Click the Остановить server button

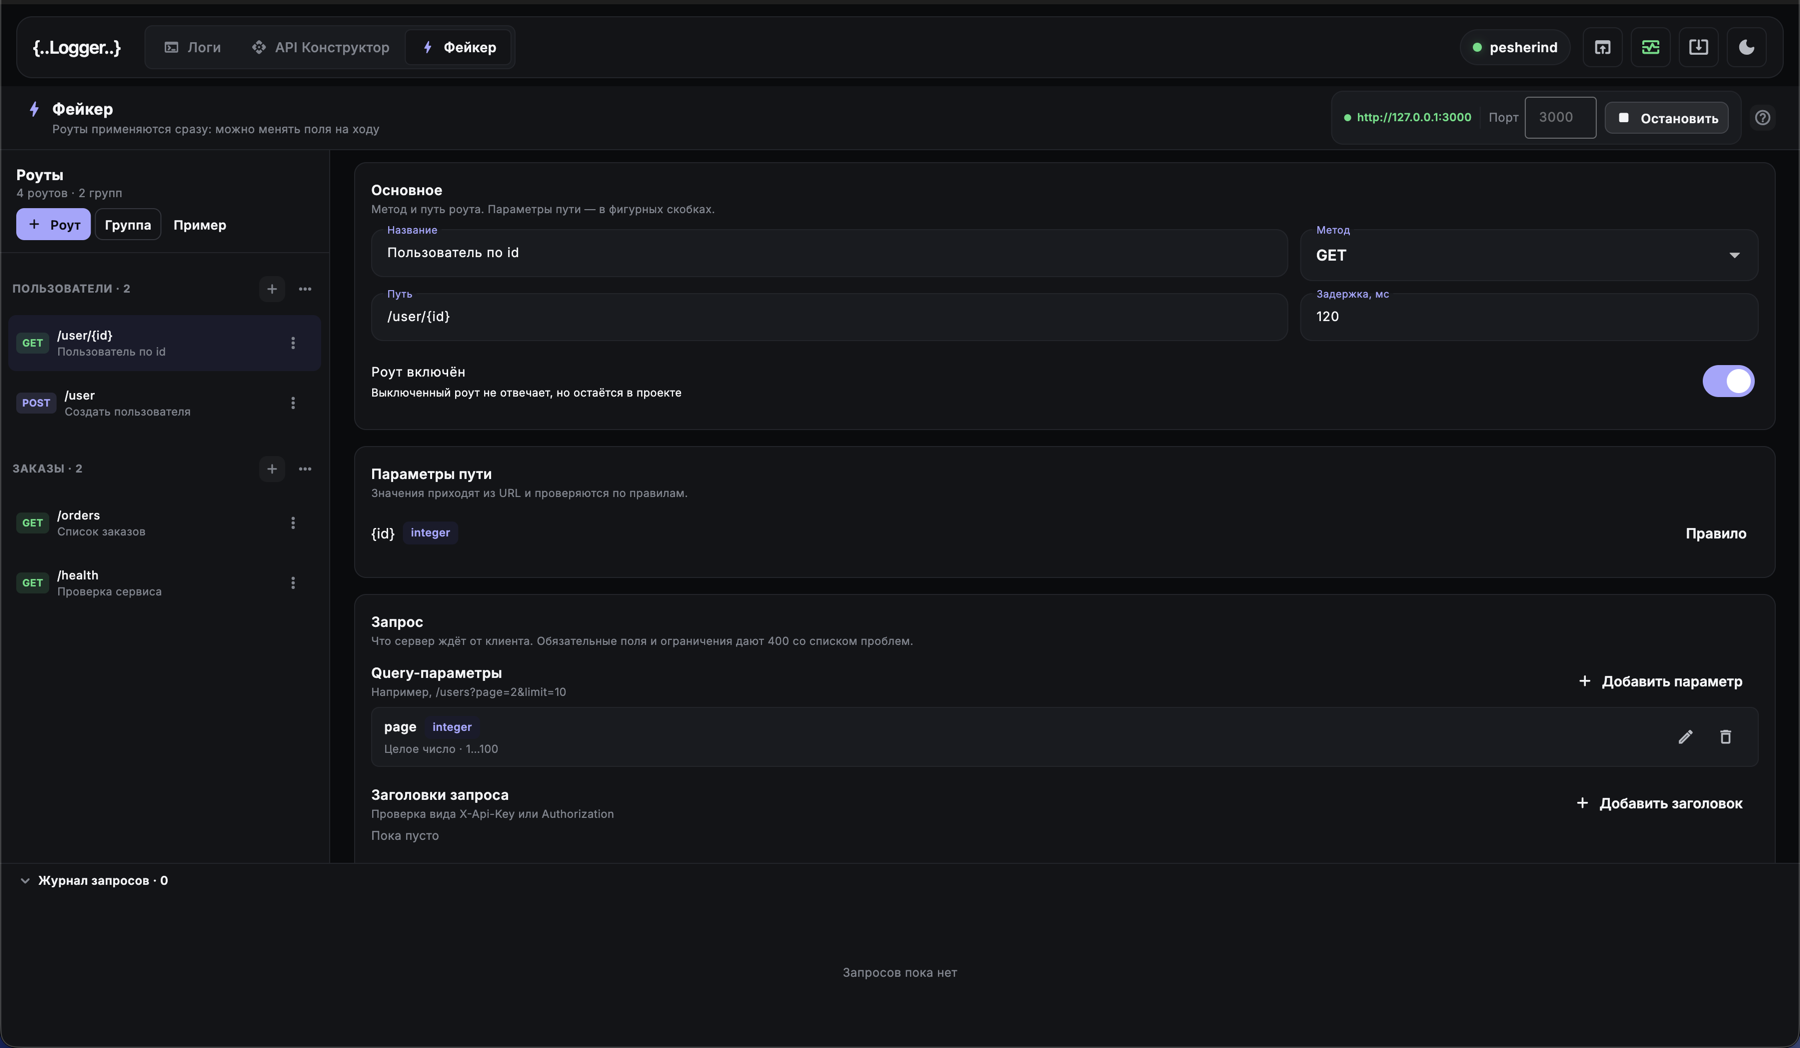point(1667,118)
